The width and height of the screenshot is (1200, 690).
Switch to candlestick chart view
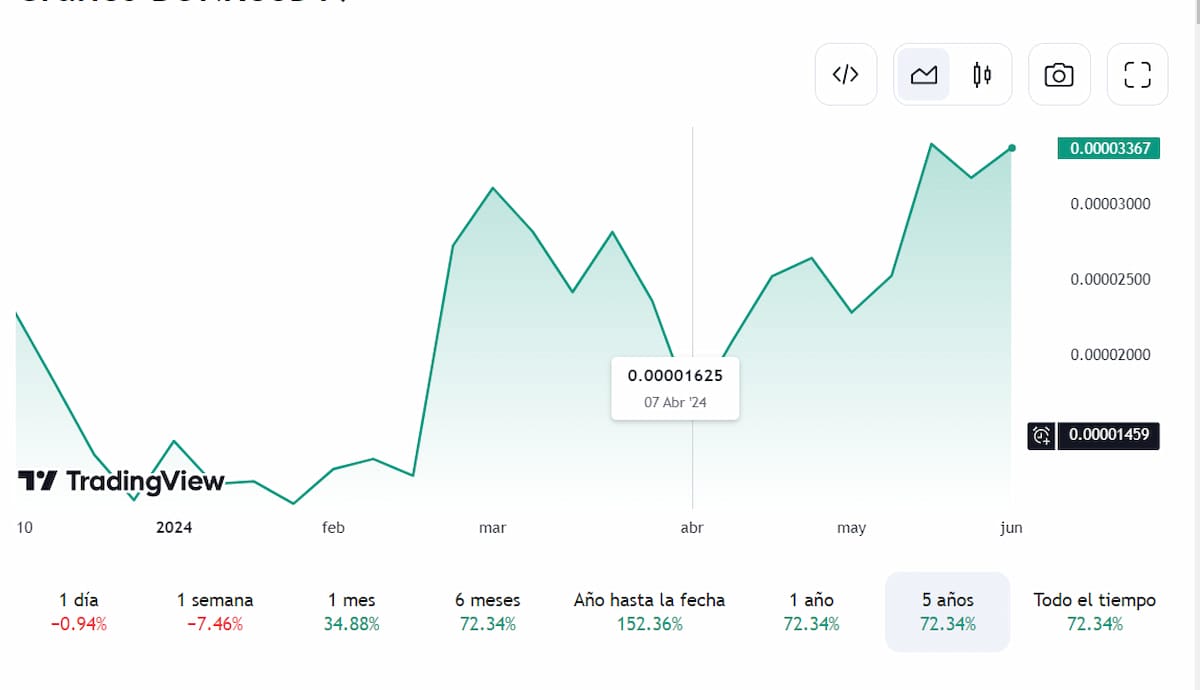(982, 75)
